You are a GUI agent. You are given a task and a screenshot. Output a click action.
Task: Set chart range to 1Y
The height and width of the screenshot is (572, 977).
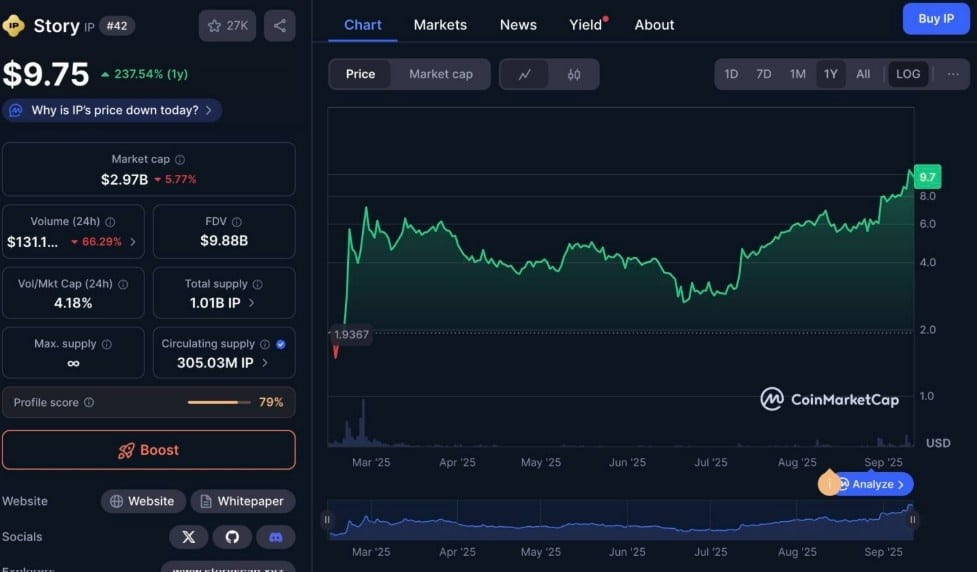[x=831, y=74]
